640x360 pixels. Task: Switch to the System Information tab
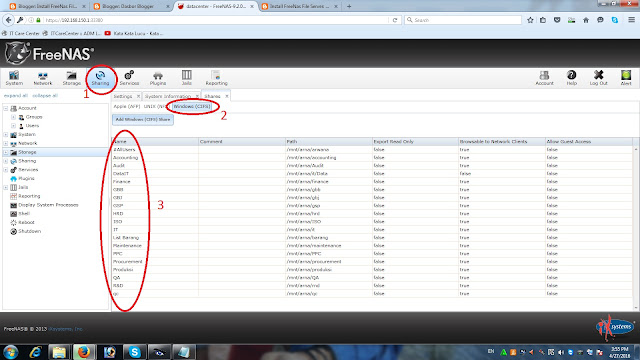168,96
